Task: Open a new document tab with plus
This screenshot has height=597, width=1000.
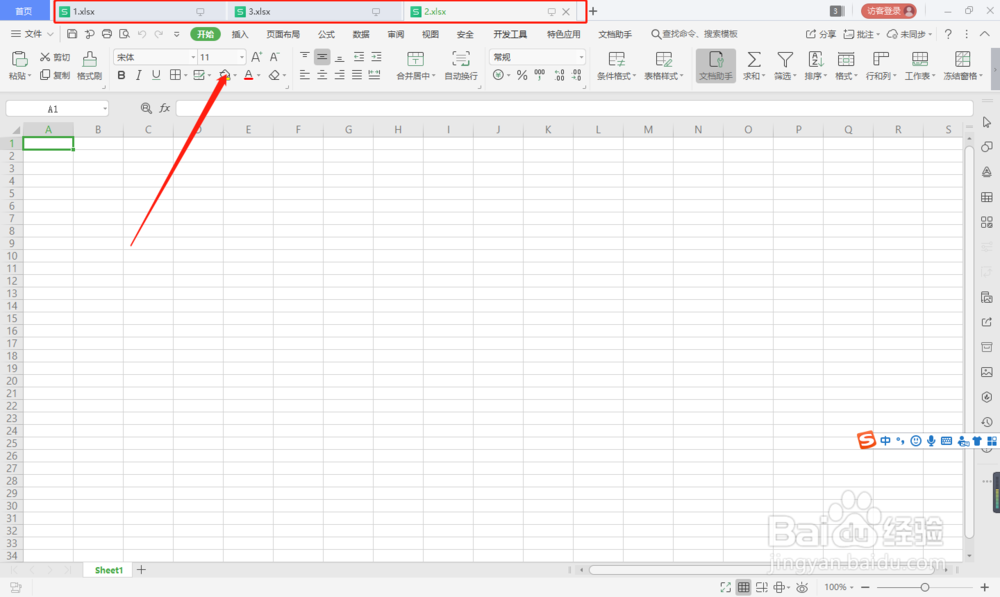Action: 593,11
